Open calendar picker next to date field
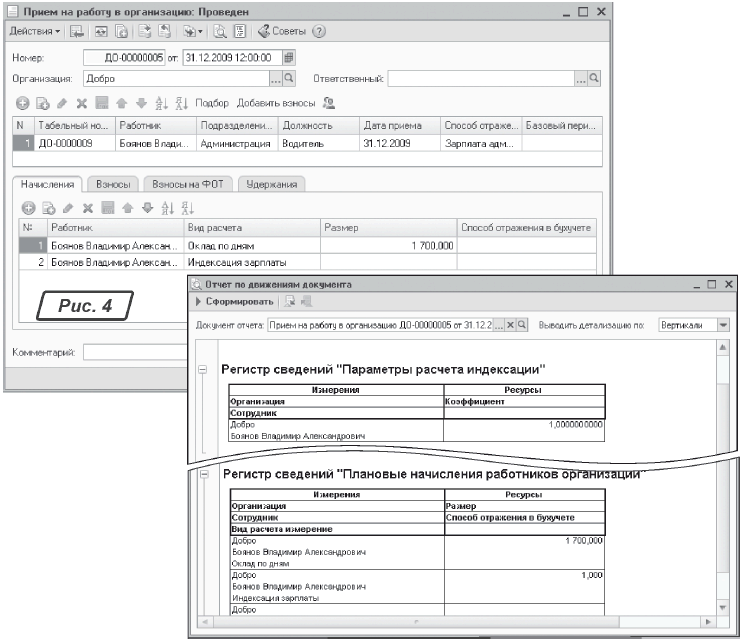Screen dimensions: 741x641 tap(290, 57)
